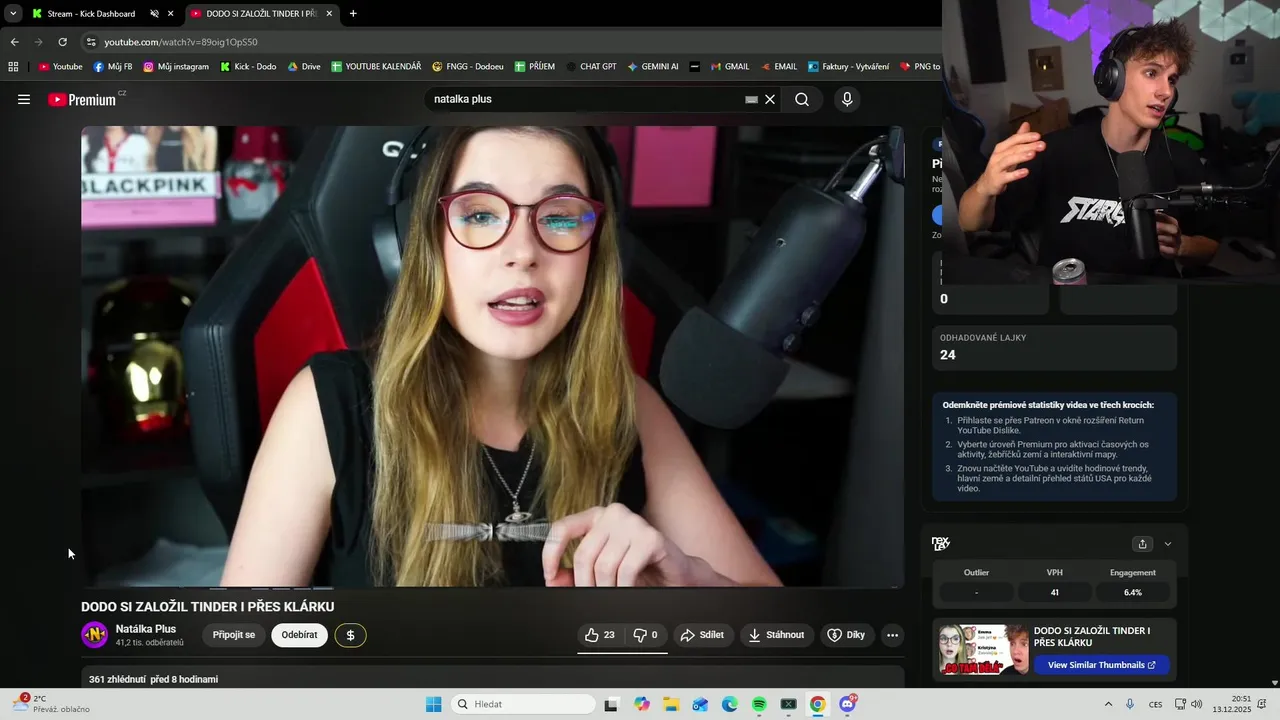Viewport: 1280px width, 720px height.
Task: Open the FNGG - Dodoeu bookmark
Action: 468,67
